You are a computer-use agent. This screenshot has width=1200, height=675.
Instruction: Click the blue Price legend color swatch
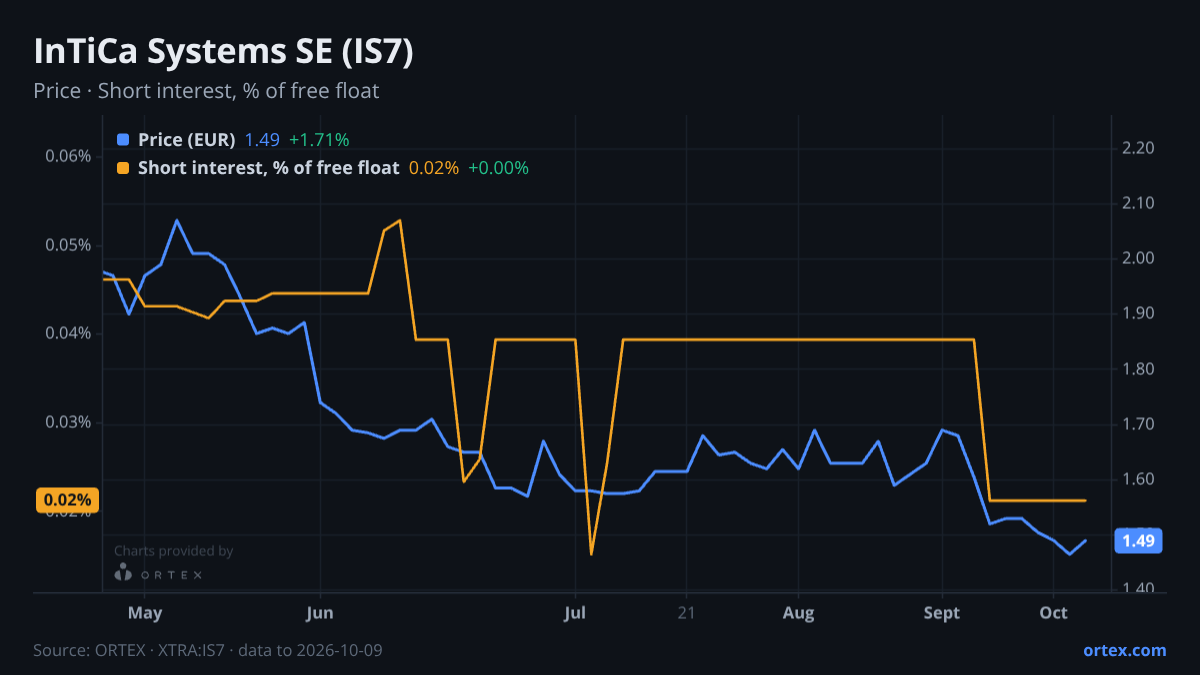tap(123, 140)
